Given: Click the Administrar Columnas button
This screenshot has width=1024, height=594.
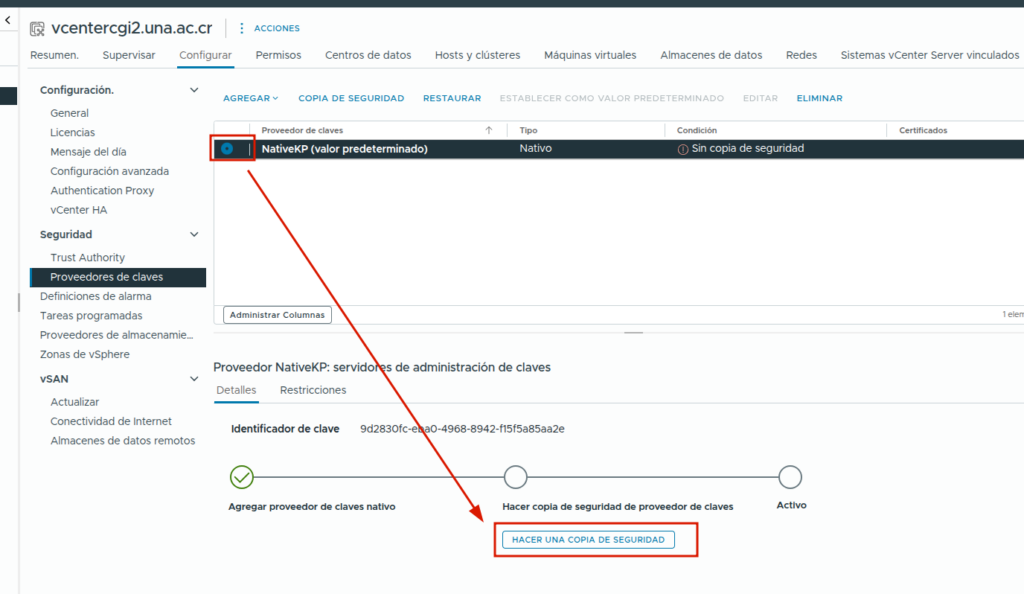Looking at the screenshot, I should pyautogui.click(x=277, y=315).
